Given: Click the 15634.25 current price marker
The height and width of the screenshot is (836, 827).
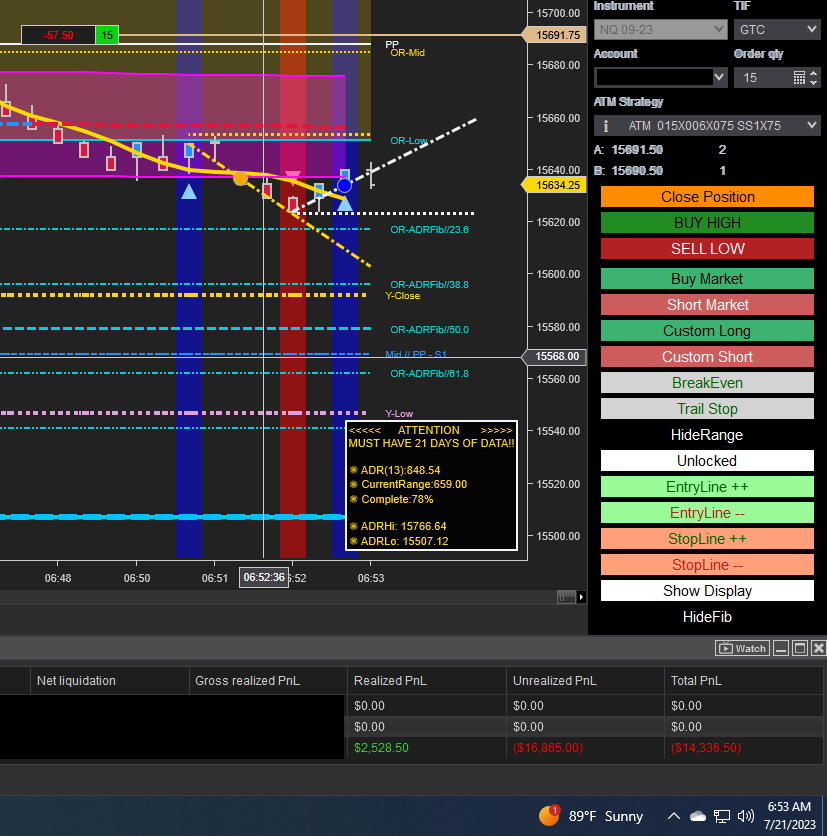Looking at the screenshot, I should [554, 185].
